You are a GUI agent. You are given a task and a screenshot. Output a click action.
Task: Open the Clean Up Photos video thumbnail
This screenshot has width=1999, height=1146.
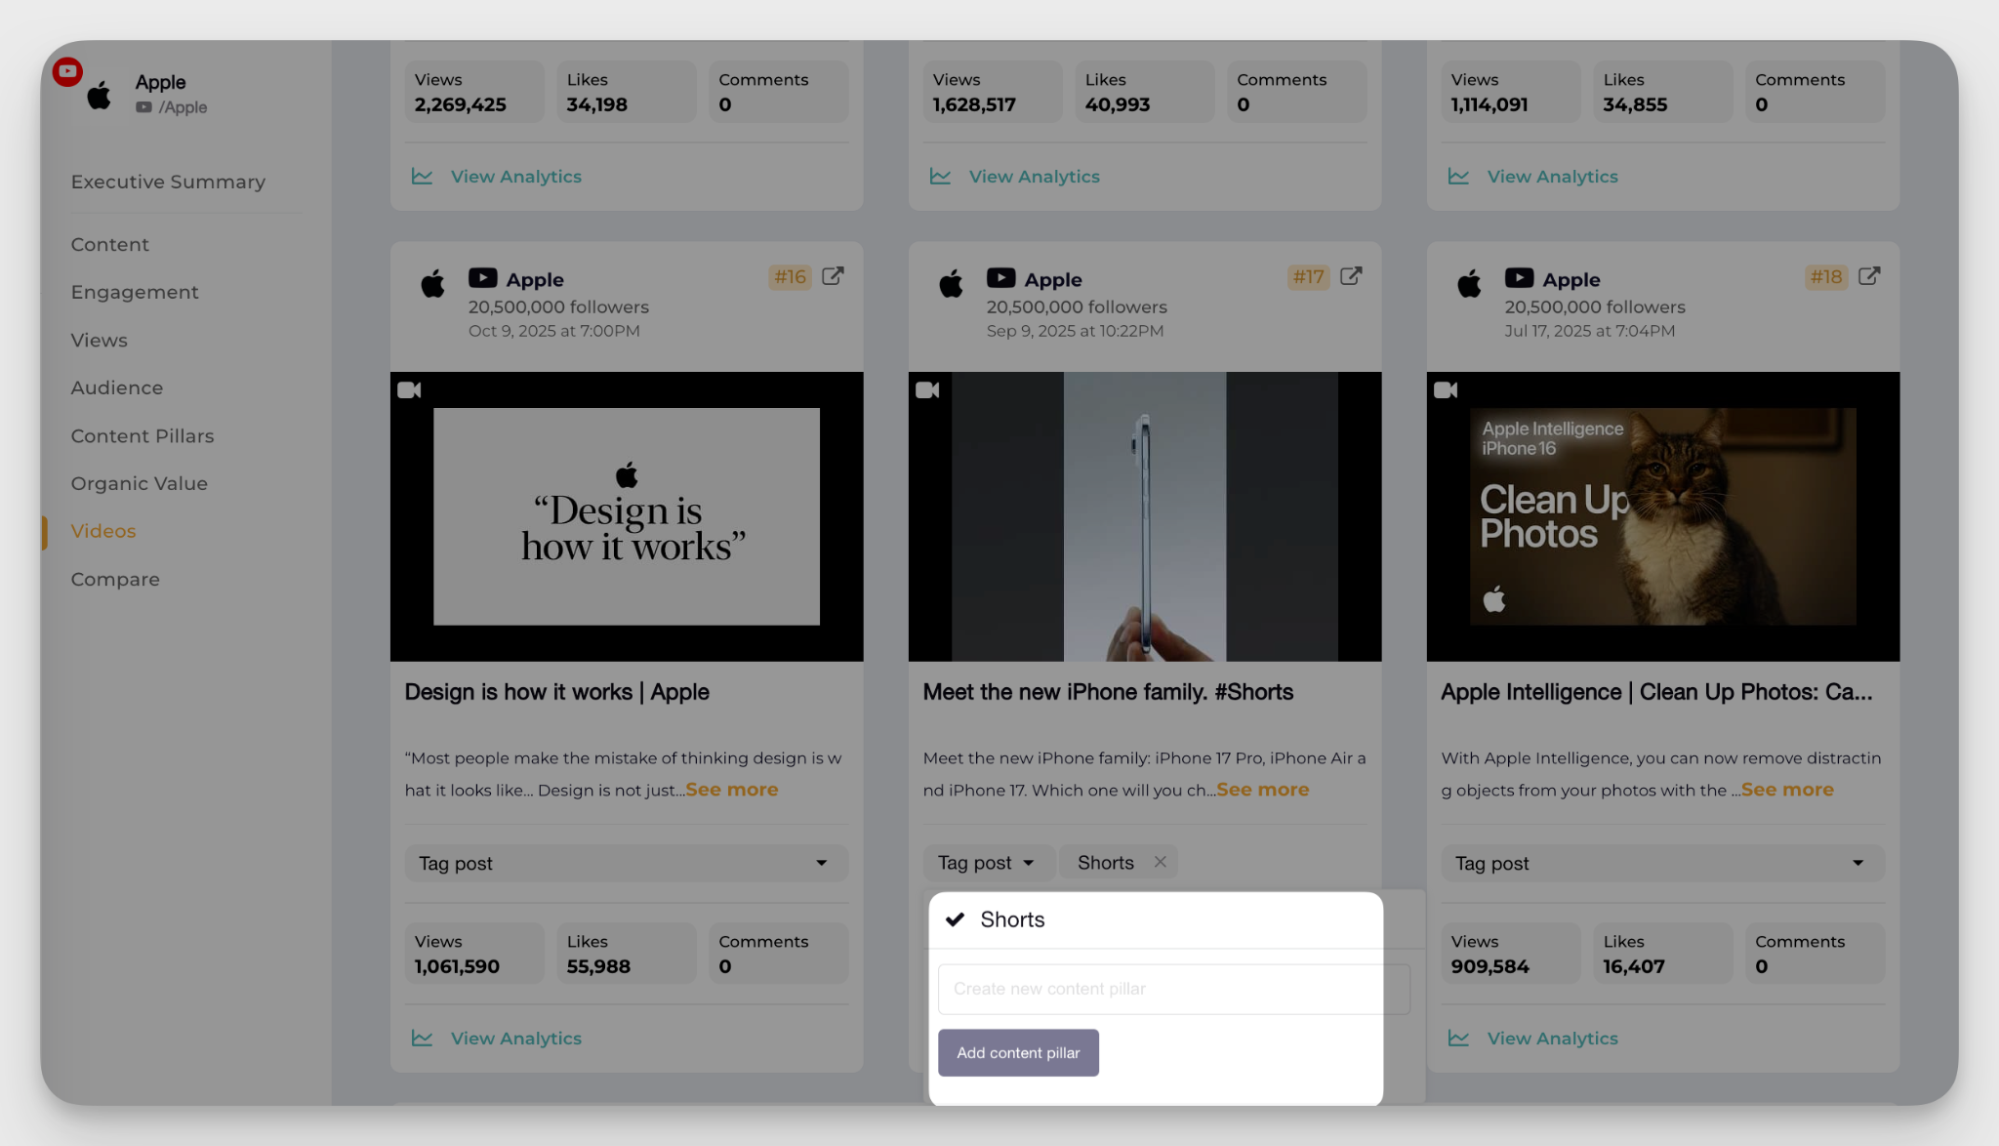pos(1662,516)
